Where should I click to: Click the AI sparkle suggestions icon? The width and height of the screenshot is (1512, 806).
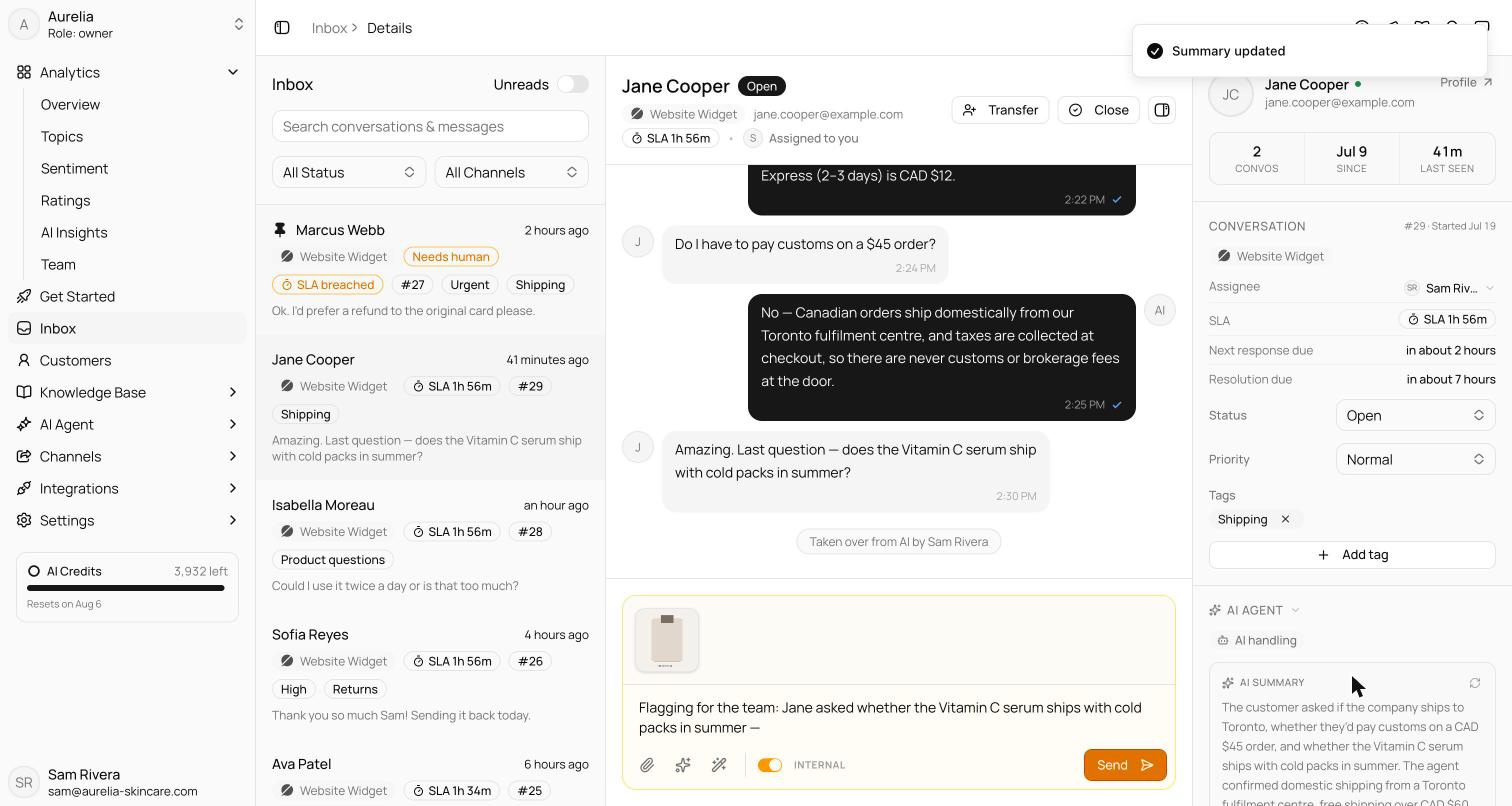[683, 765]
